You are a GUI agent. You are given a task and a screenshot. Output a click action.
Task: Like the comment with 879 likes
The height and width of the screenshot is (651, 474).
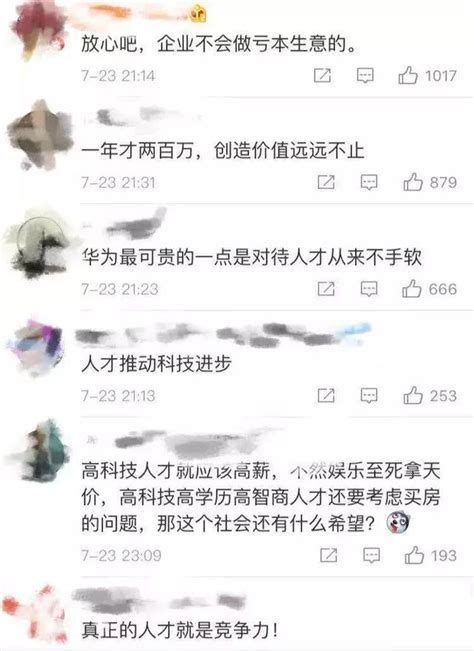pyautogui.click(x=413, y=182)
